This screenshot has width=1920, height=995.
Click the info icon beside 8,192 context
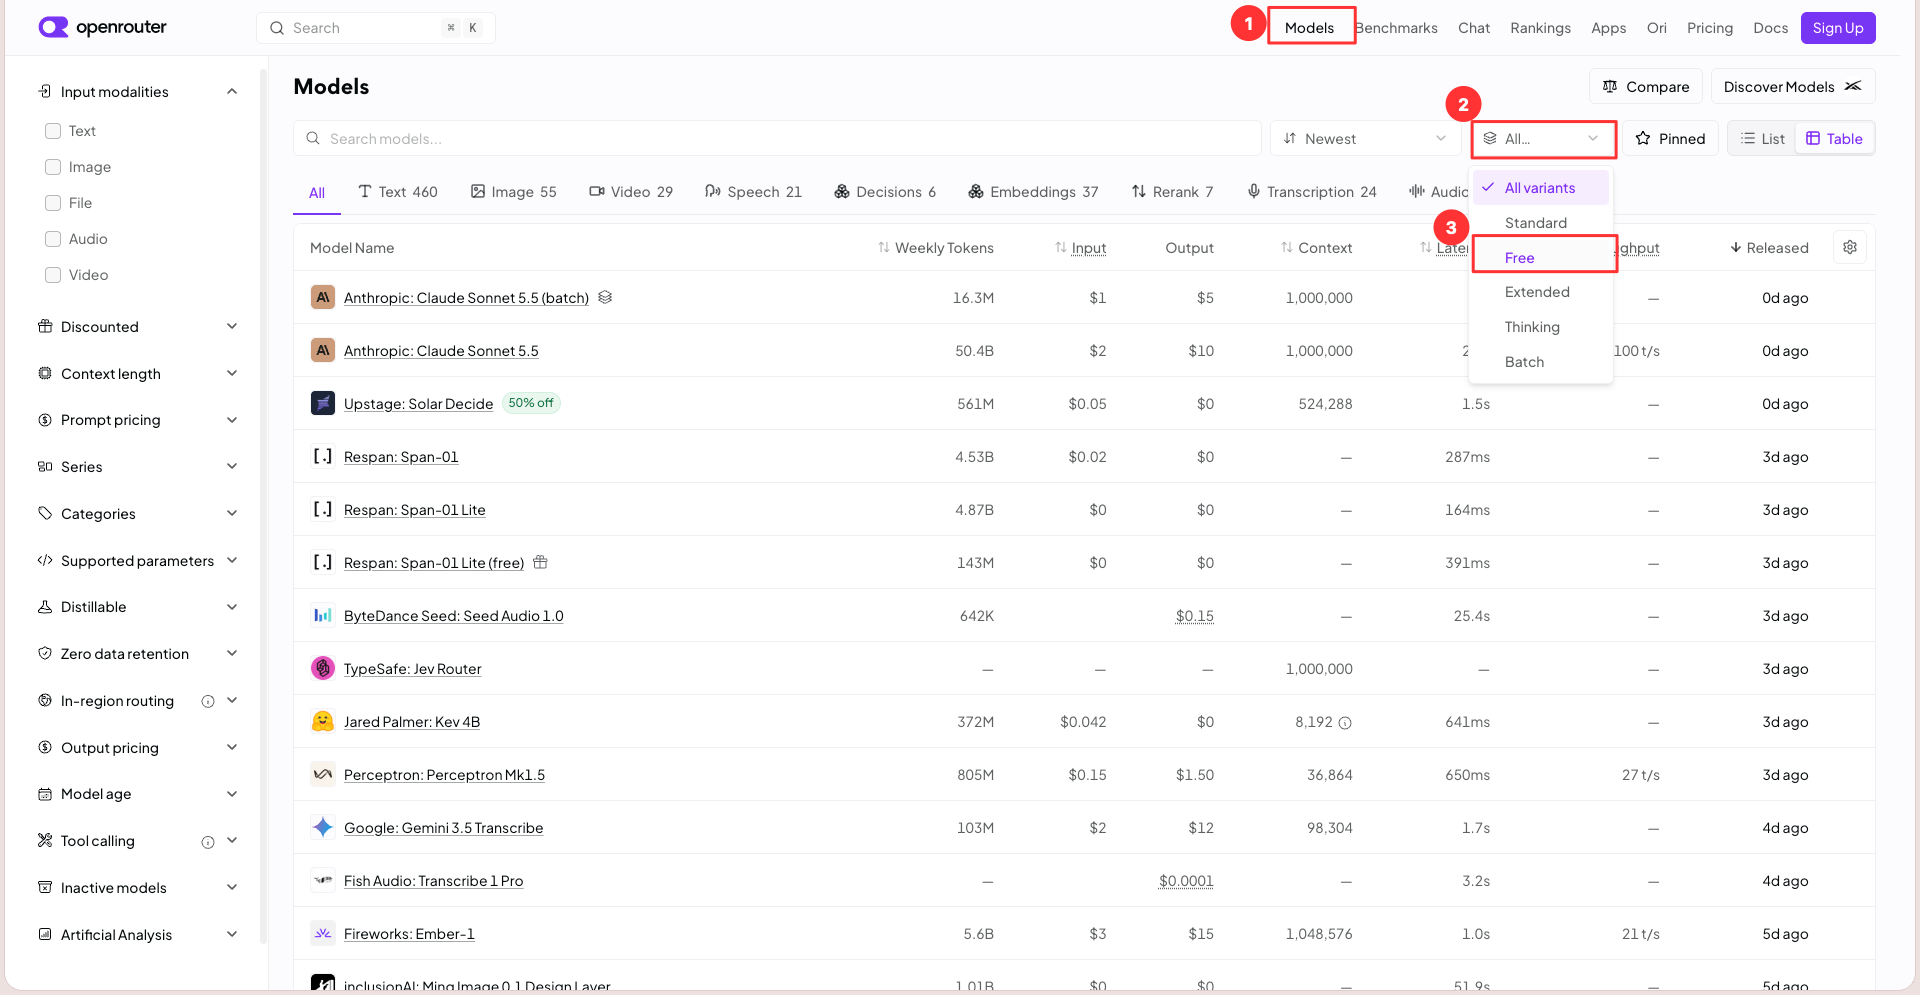(1345, 723)
